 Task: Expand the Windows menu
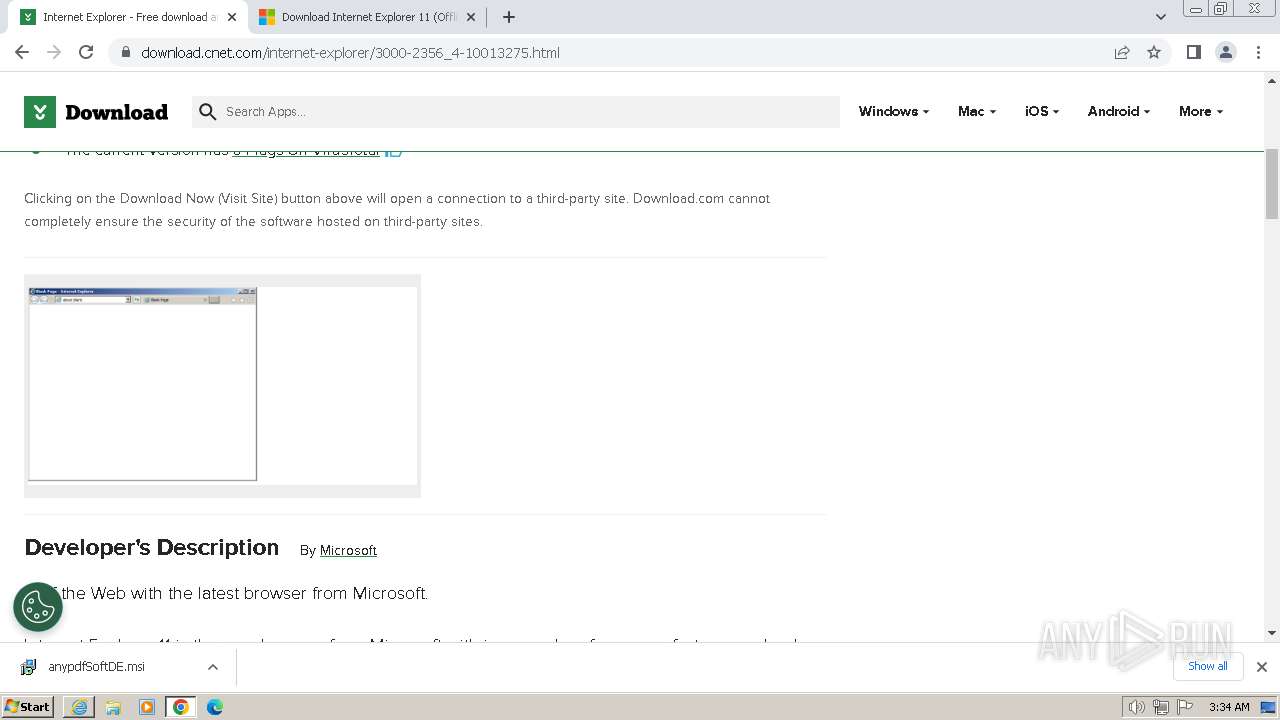point(894,111)
